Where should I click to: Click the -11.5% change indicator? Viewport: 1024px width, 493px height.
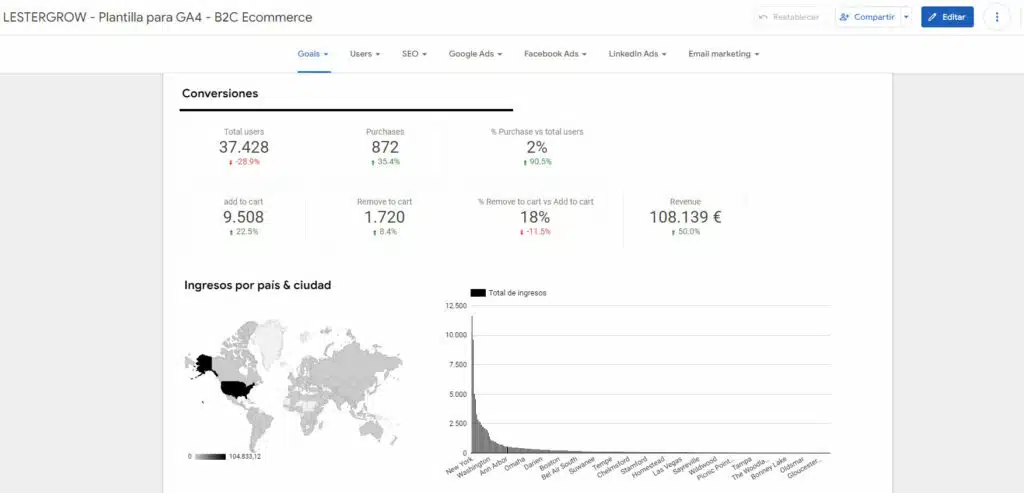pos(536,232)
